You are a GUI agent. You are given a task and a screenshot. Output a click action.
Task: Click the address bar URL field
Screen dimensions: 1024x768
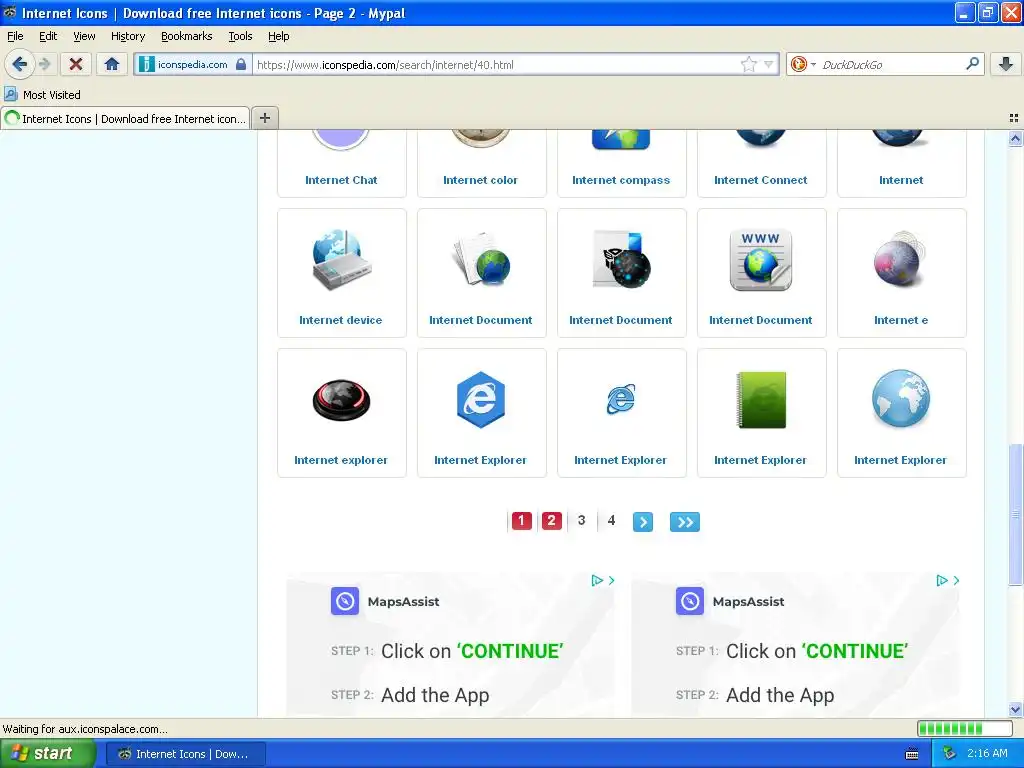pos(496,65)
